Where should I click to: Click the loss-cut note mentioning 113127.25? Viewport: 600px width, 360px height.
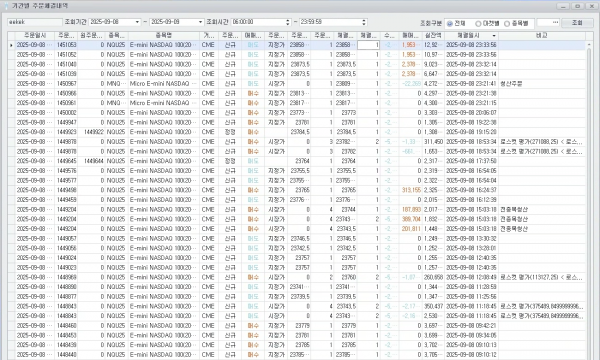[x=542, y=277]
